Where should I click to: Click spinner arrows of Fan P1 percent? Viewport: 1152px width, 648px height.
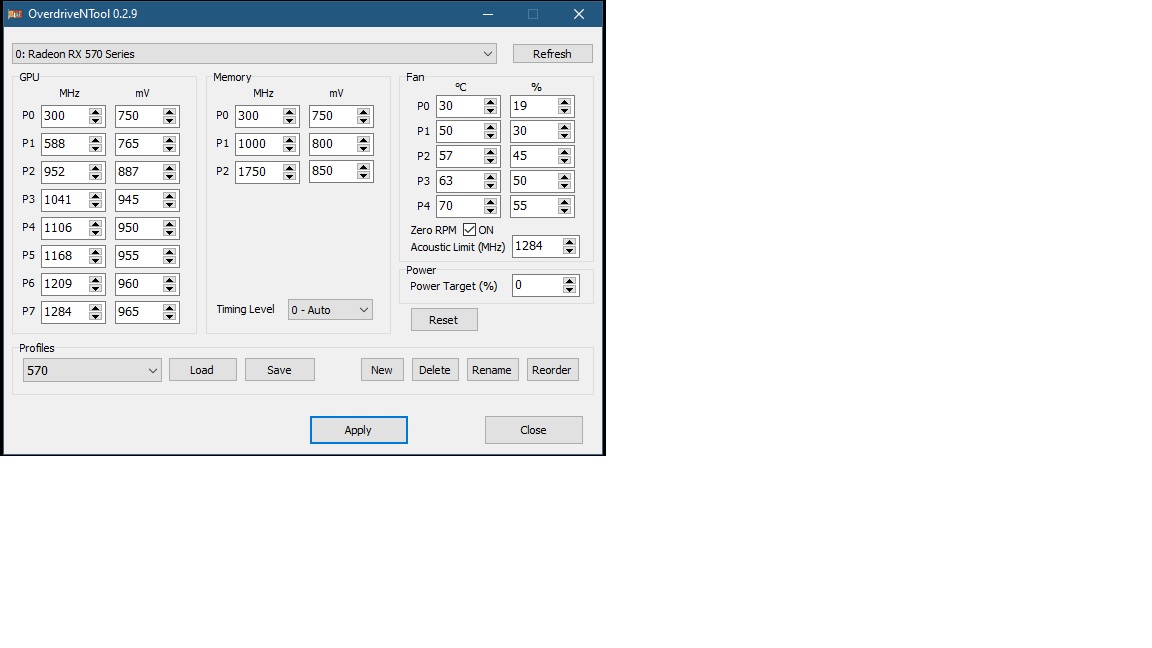pyautogui.click(x=564, y=132)
